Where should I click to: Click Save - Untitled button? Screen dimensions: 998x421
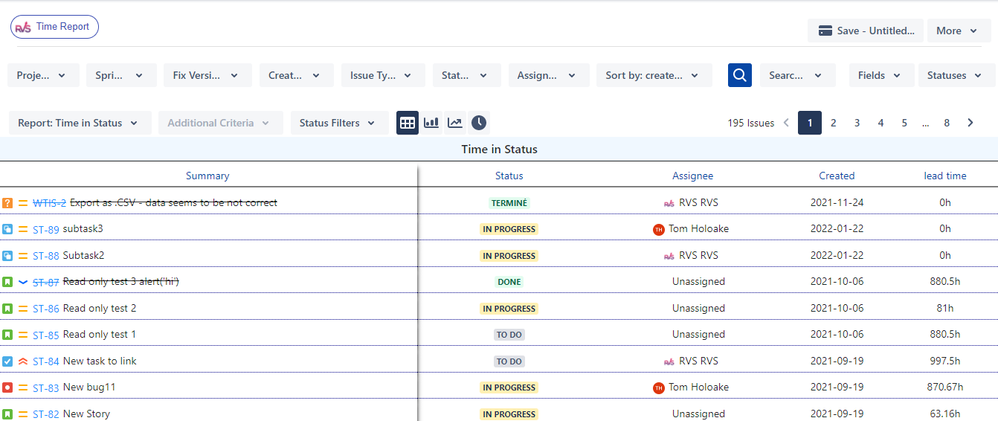click(x=866, y=31)
